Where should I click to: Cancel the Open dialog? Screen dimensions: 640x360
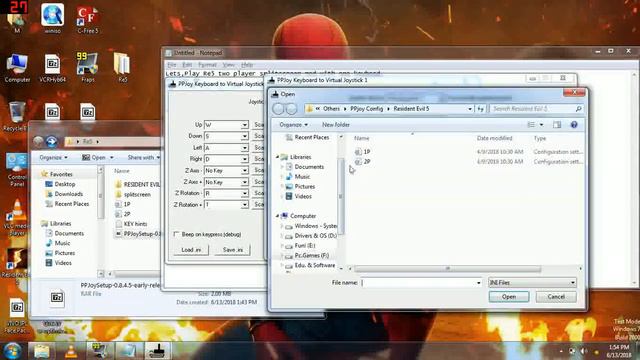[x=556, y=297]
